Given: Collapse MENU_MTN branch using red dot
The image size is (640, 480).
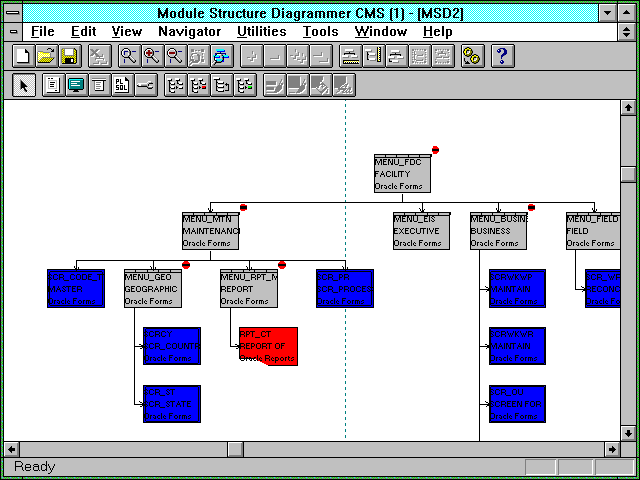Looking at the screenshot, I should 243,208.
